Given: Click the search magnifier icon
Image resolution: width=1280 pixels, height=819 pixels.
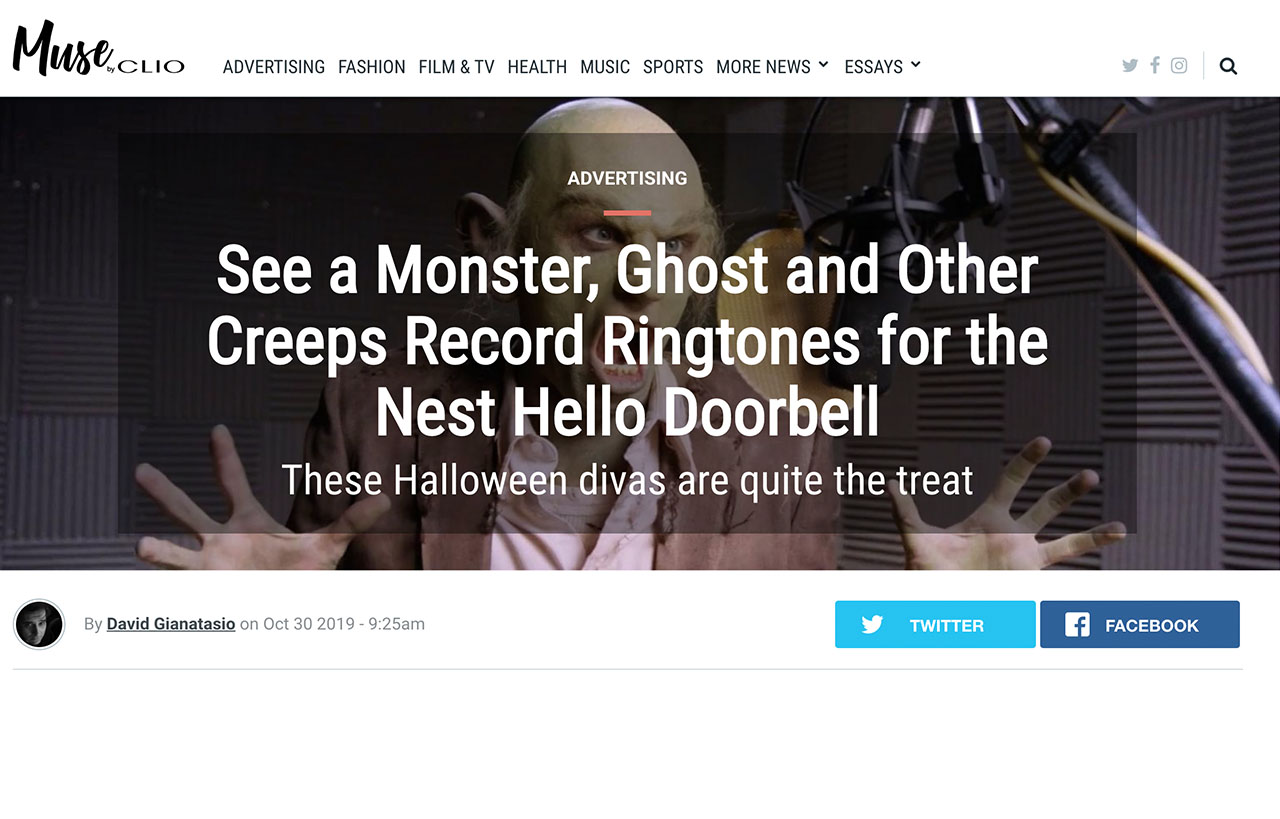Looking at the screenshot, I should click(x=1229, y=67).
